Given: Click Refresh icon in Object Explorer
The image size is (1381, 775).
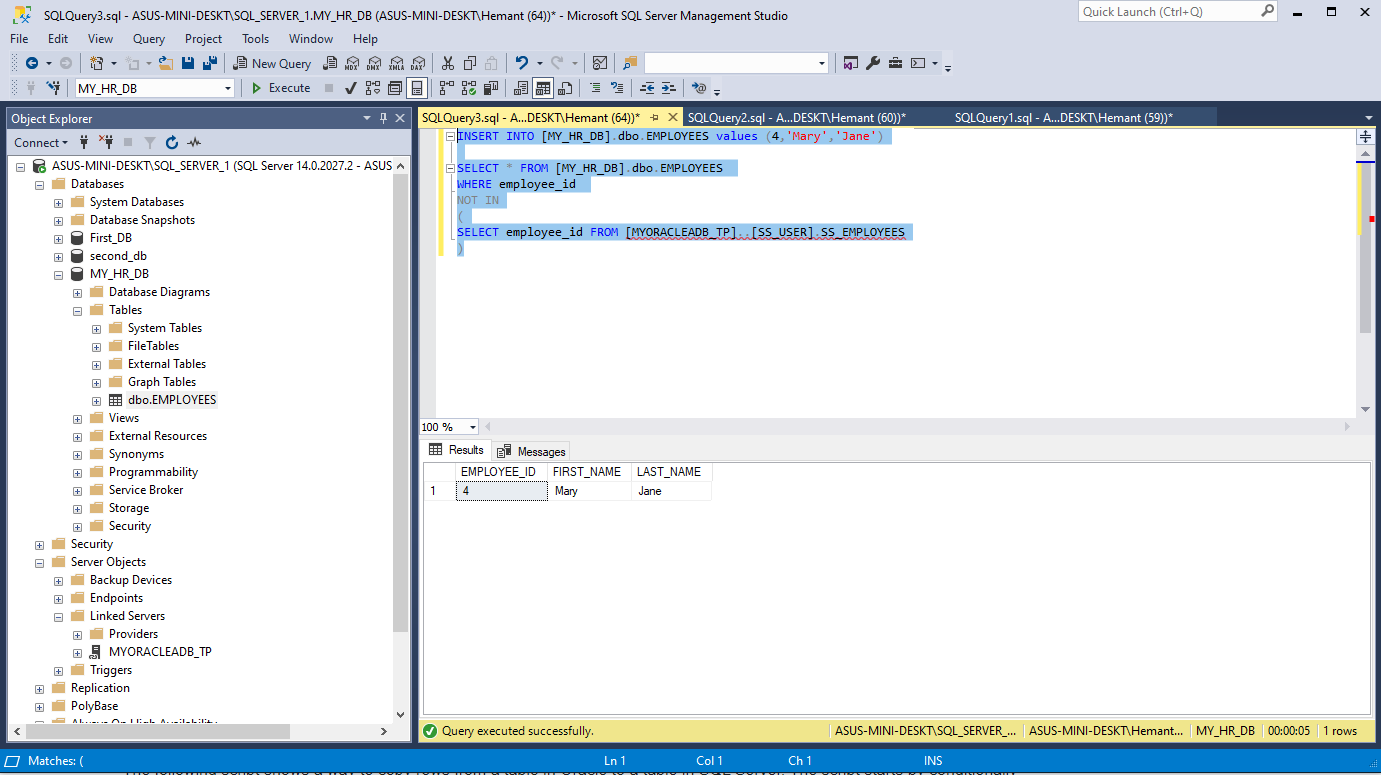Looking at the screenshot, I should (x=171, y=142).
